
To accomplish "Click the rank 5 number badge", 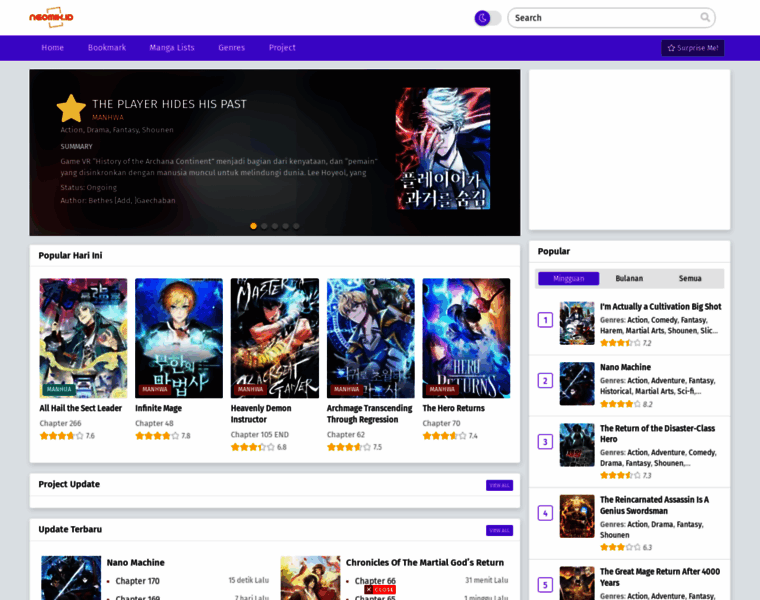I will (x=545, y=585).
